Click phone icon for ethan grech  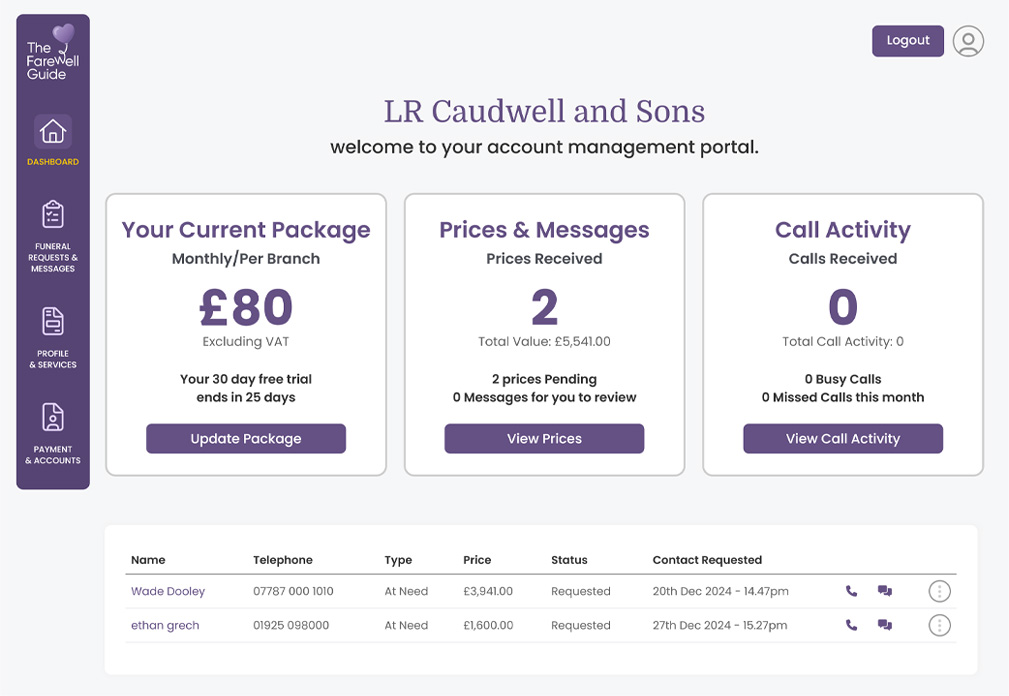852,625
